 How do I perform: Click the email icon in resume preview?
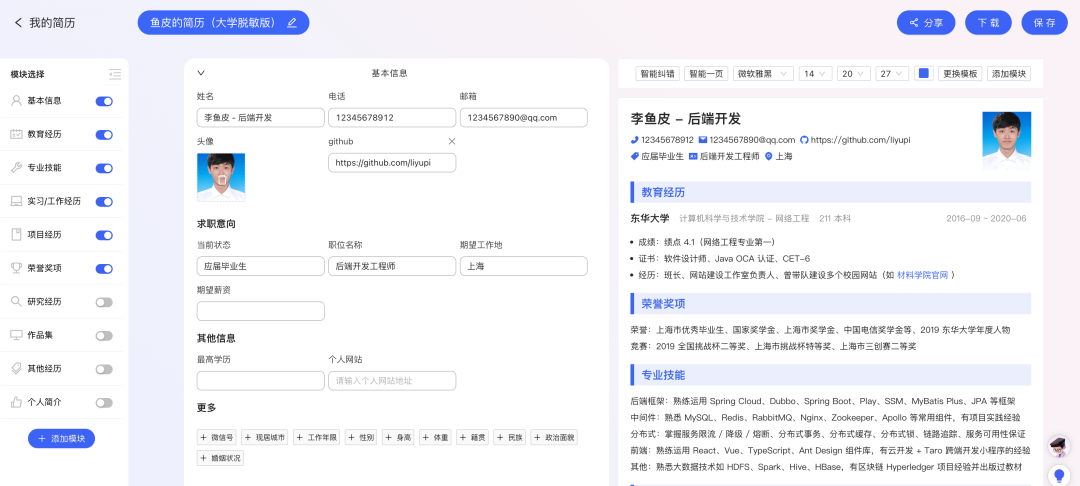pyautogui.click(x=703, y=140)
